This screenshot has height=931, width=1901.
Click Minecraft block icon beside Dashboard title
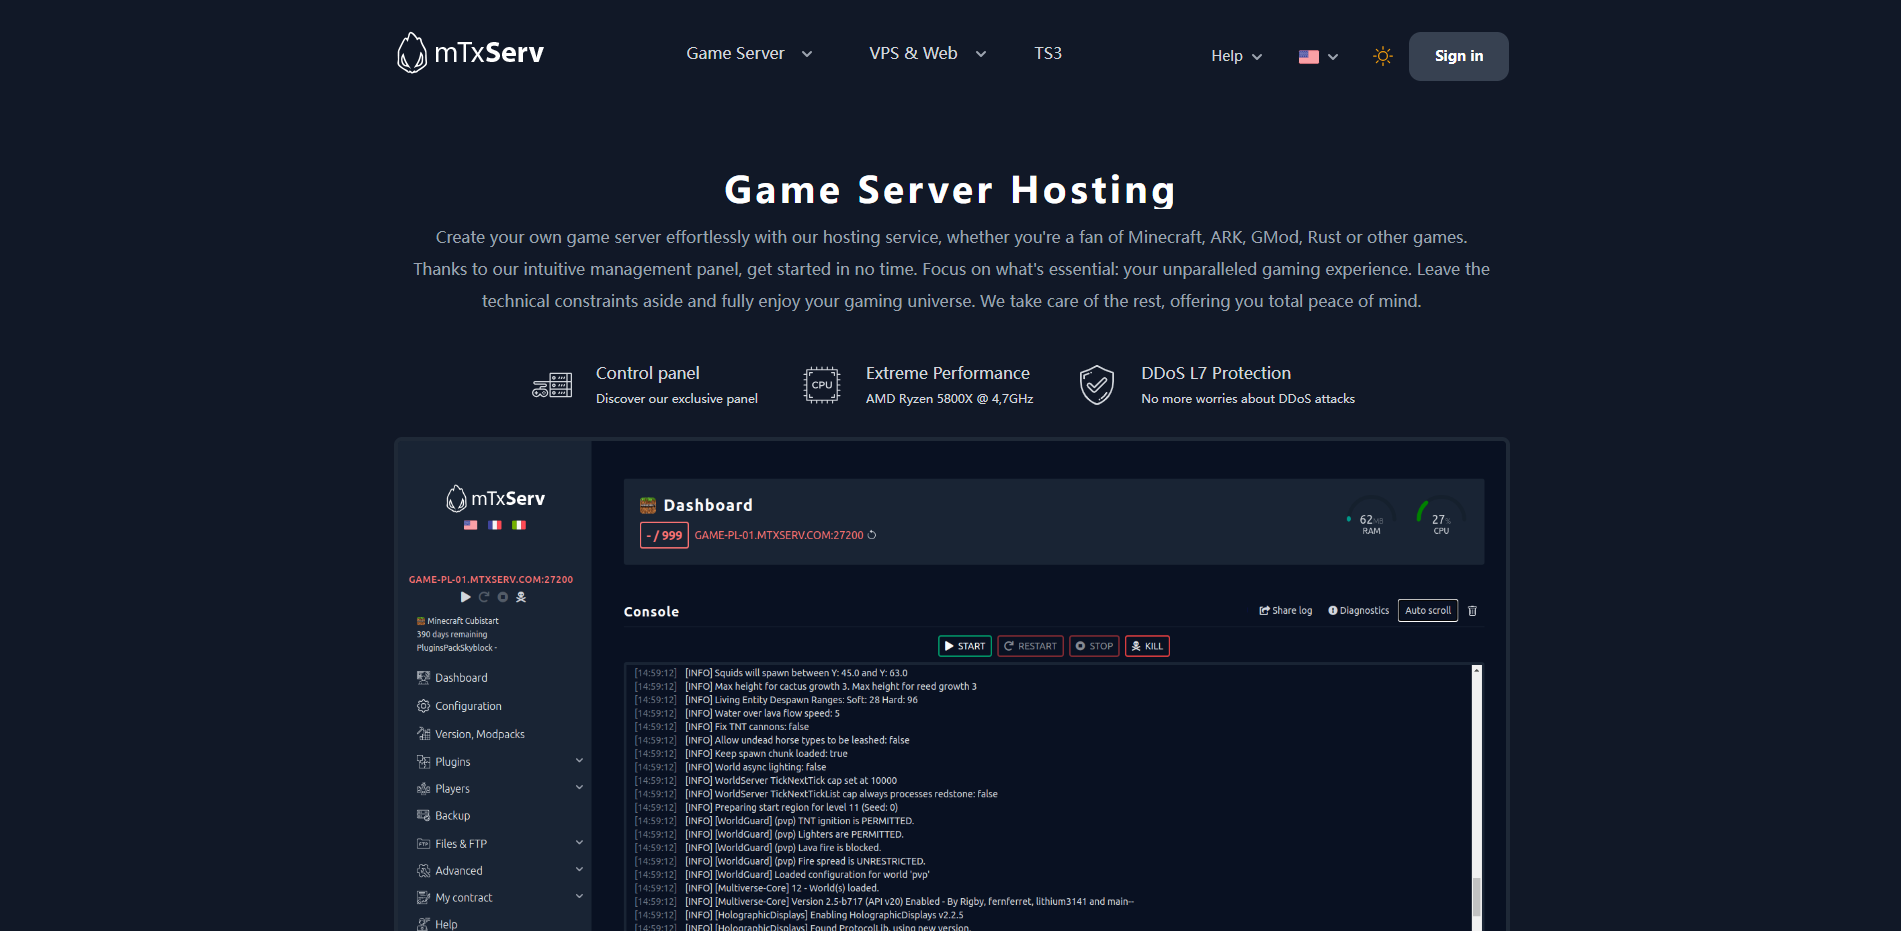pyautogui.click(x=648, y=505)
